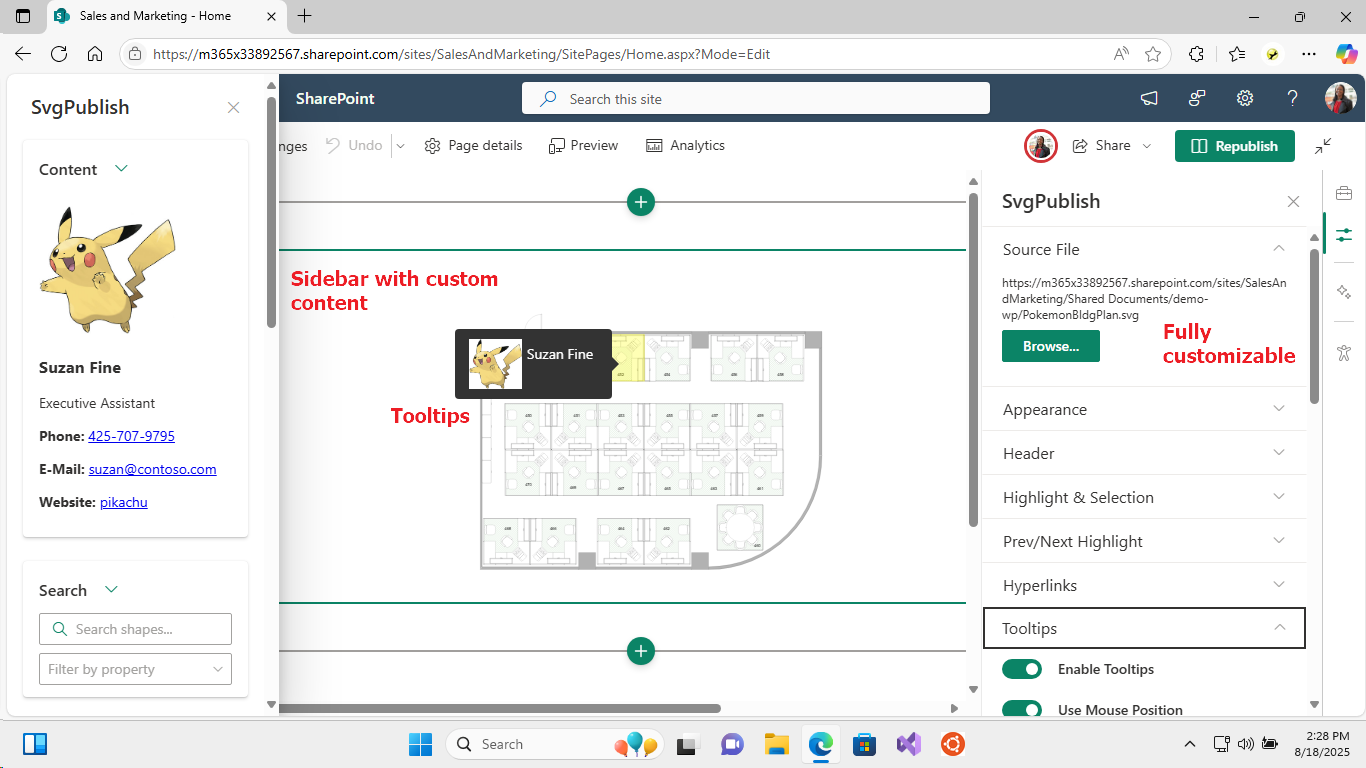Image resolution: width=1366 pixels, height=768 pixels.
Task: Open the toolbox briefcase icon in right rail
Action: pos(1343,192)
